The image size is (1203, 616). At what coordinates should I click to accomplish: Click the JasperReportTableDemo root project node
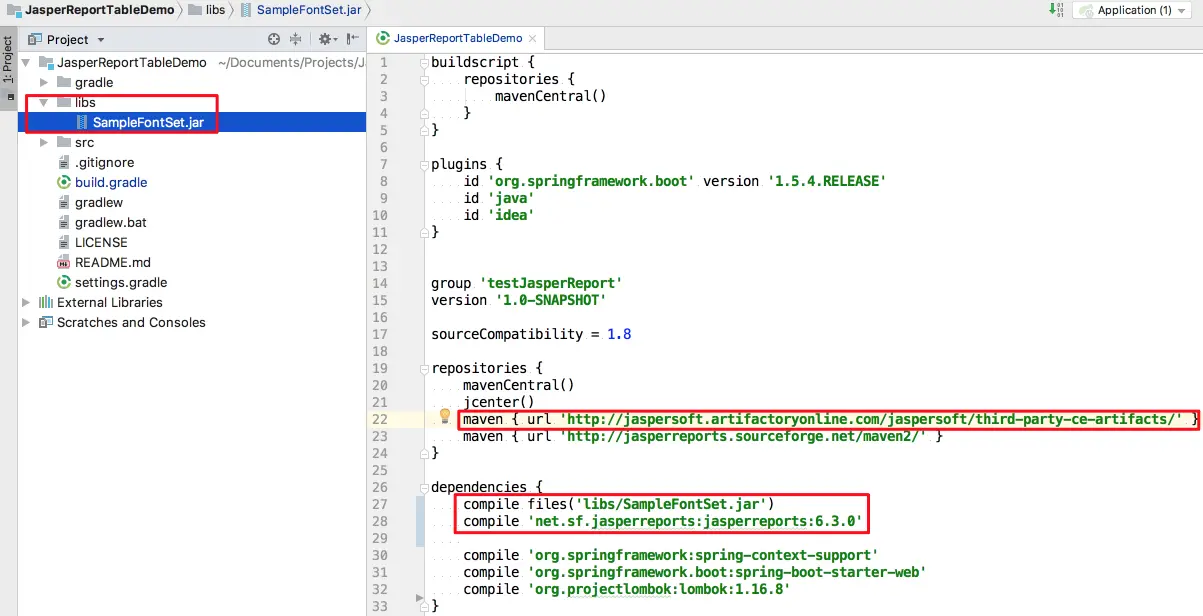coord(132,62)
